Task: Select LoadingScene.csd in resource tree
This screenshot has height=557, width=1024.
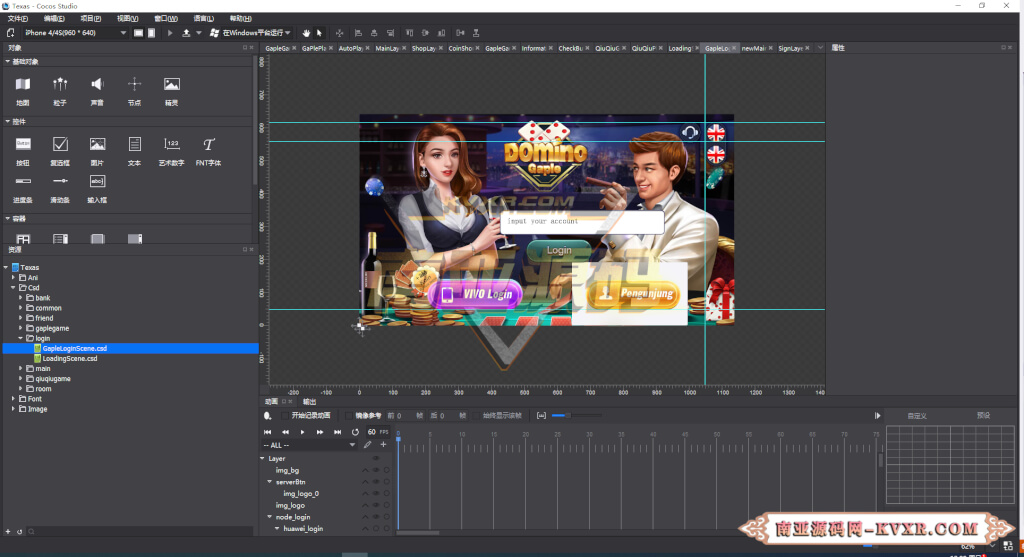Action: coord(70,358)
